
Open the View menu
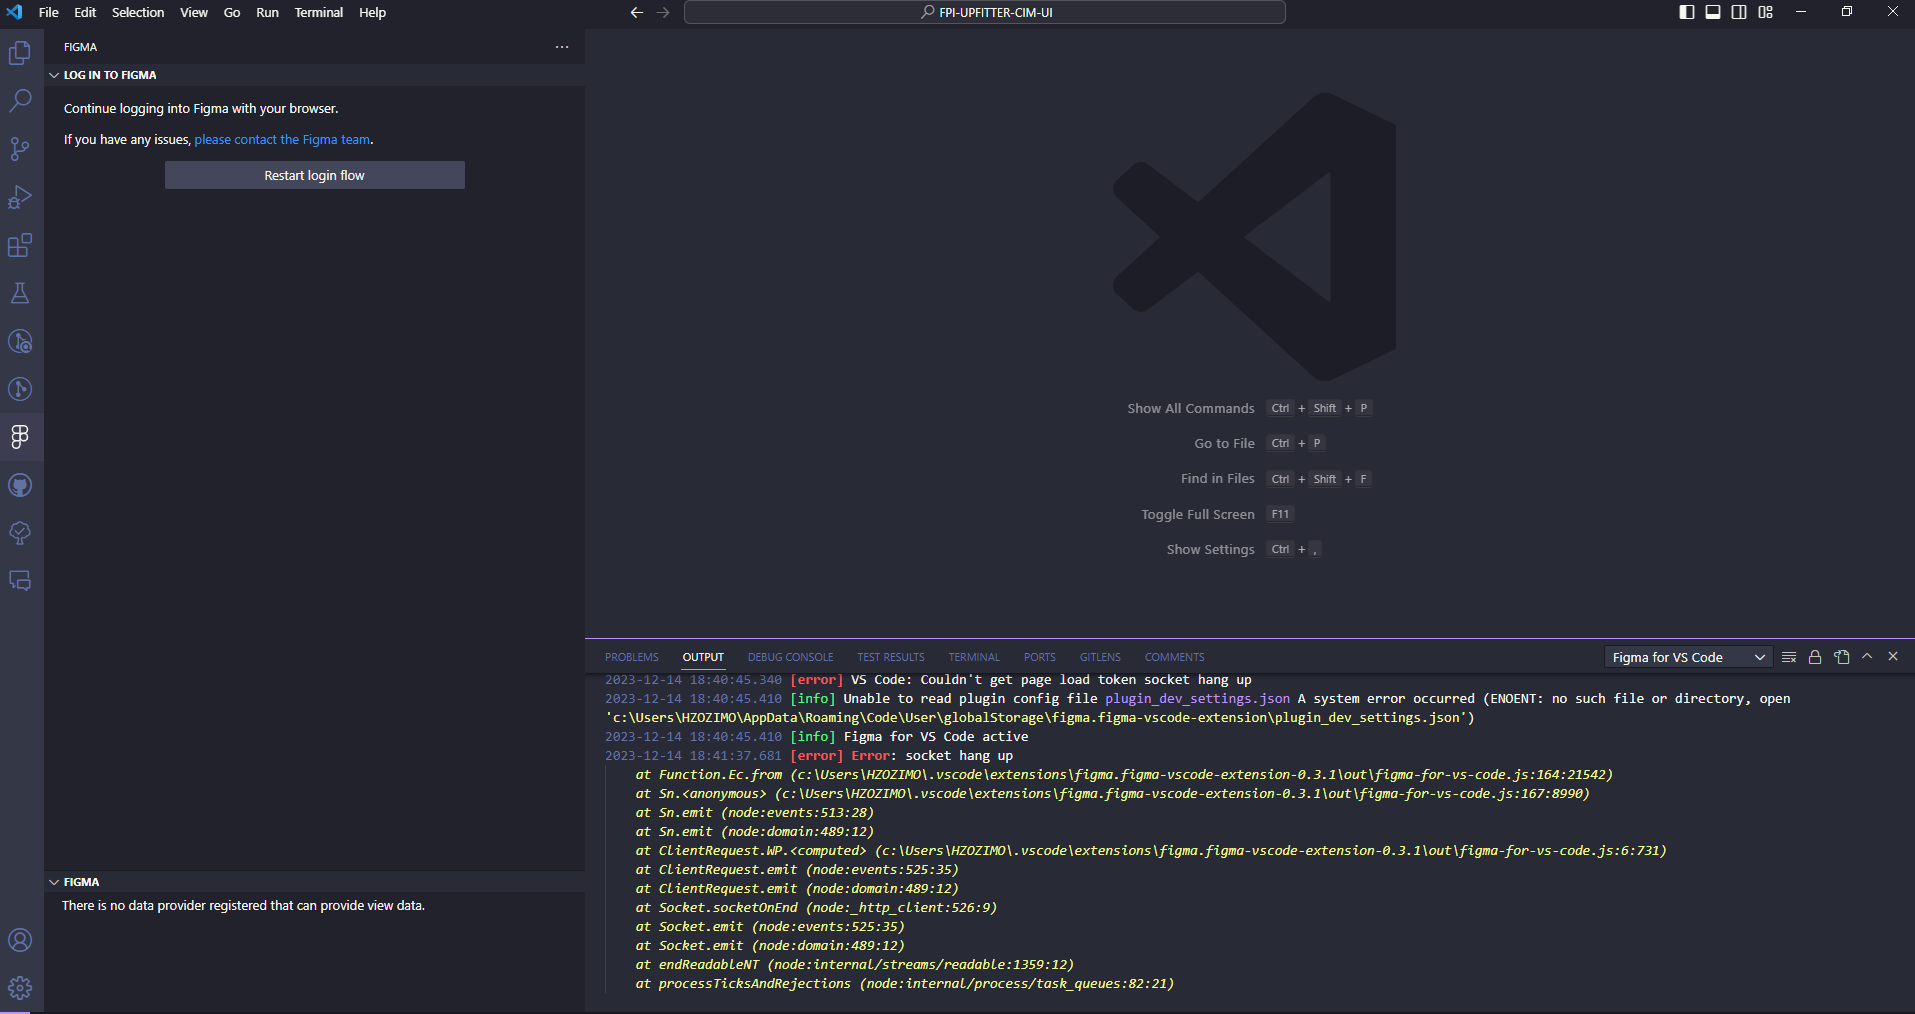tap(194, 12)
